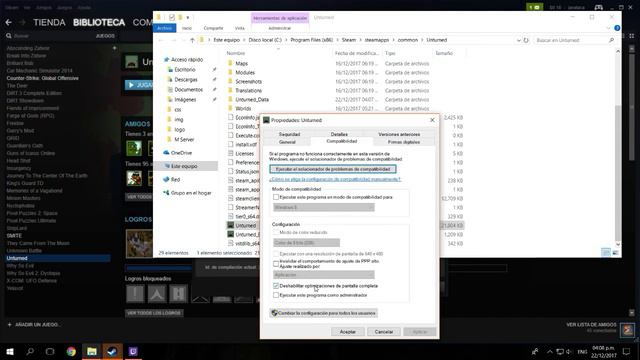Toggle the Modo de color reducido checkbox
Viewport: 640px width, 360px height.
click(x=276, y=232)
